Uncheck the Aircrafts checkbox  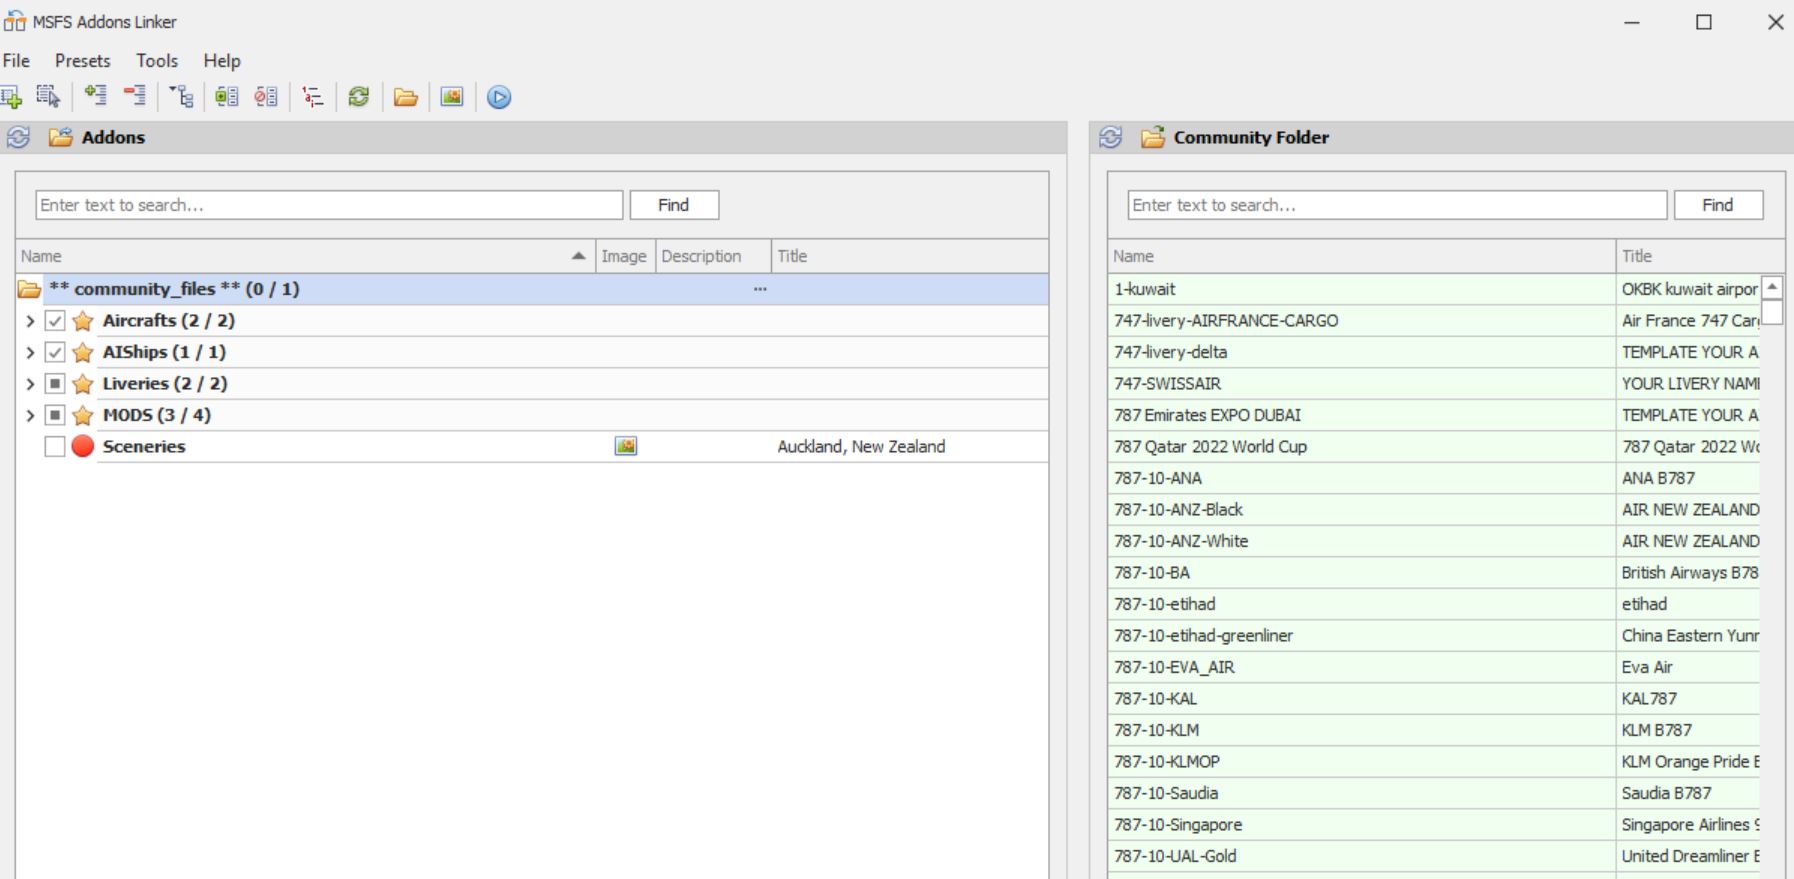[55, 321]
